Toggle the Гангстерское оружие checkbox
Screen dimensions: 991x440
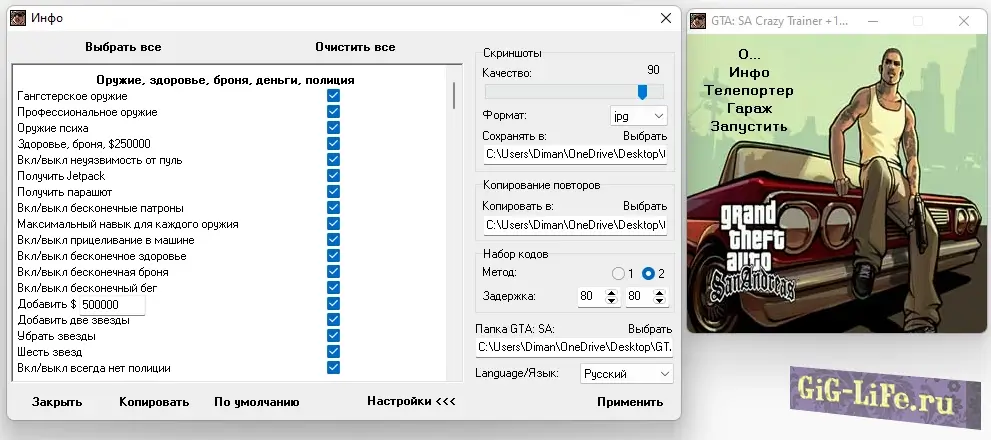pyautogui.click(x=333, y=95)
